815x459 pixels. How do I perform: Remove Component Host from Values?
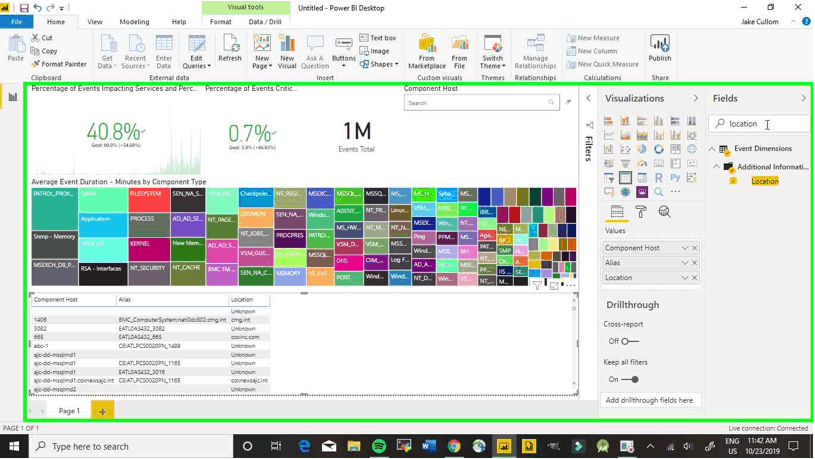tap(694, 248)
